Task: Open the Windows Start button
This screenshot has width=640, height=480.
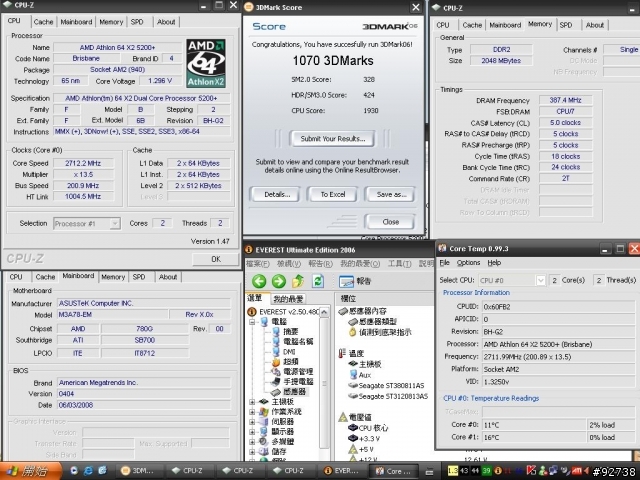Action: coord(30,471)
